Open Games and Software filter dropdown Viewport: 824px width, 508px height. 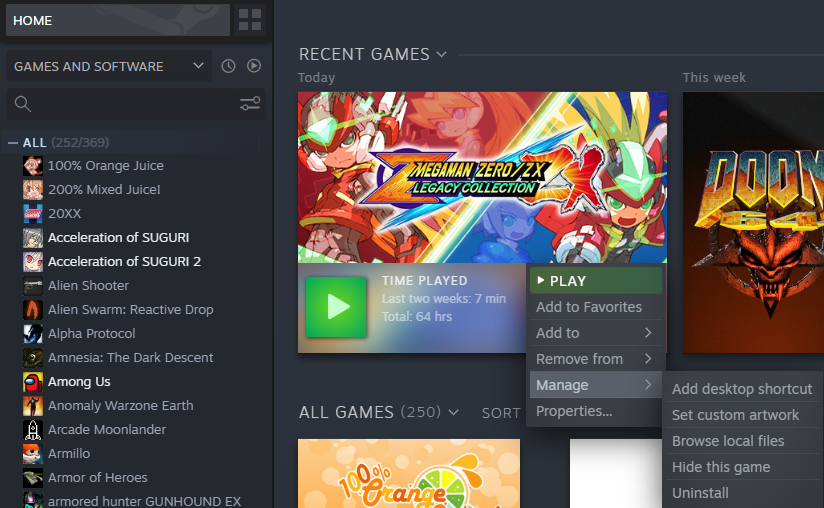click(109, 66)
